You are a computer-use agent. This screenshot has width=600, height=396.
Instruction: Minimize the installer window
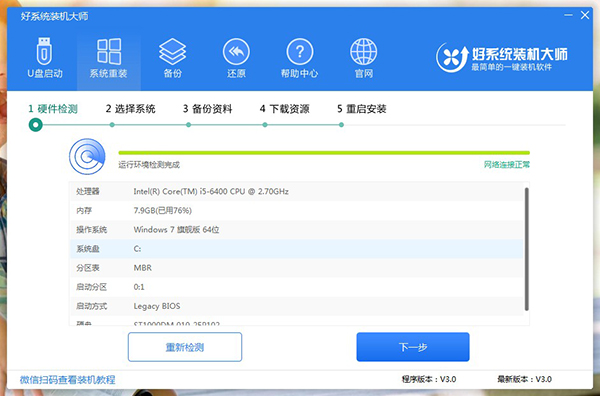click(x=569, y=15)
